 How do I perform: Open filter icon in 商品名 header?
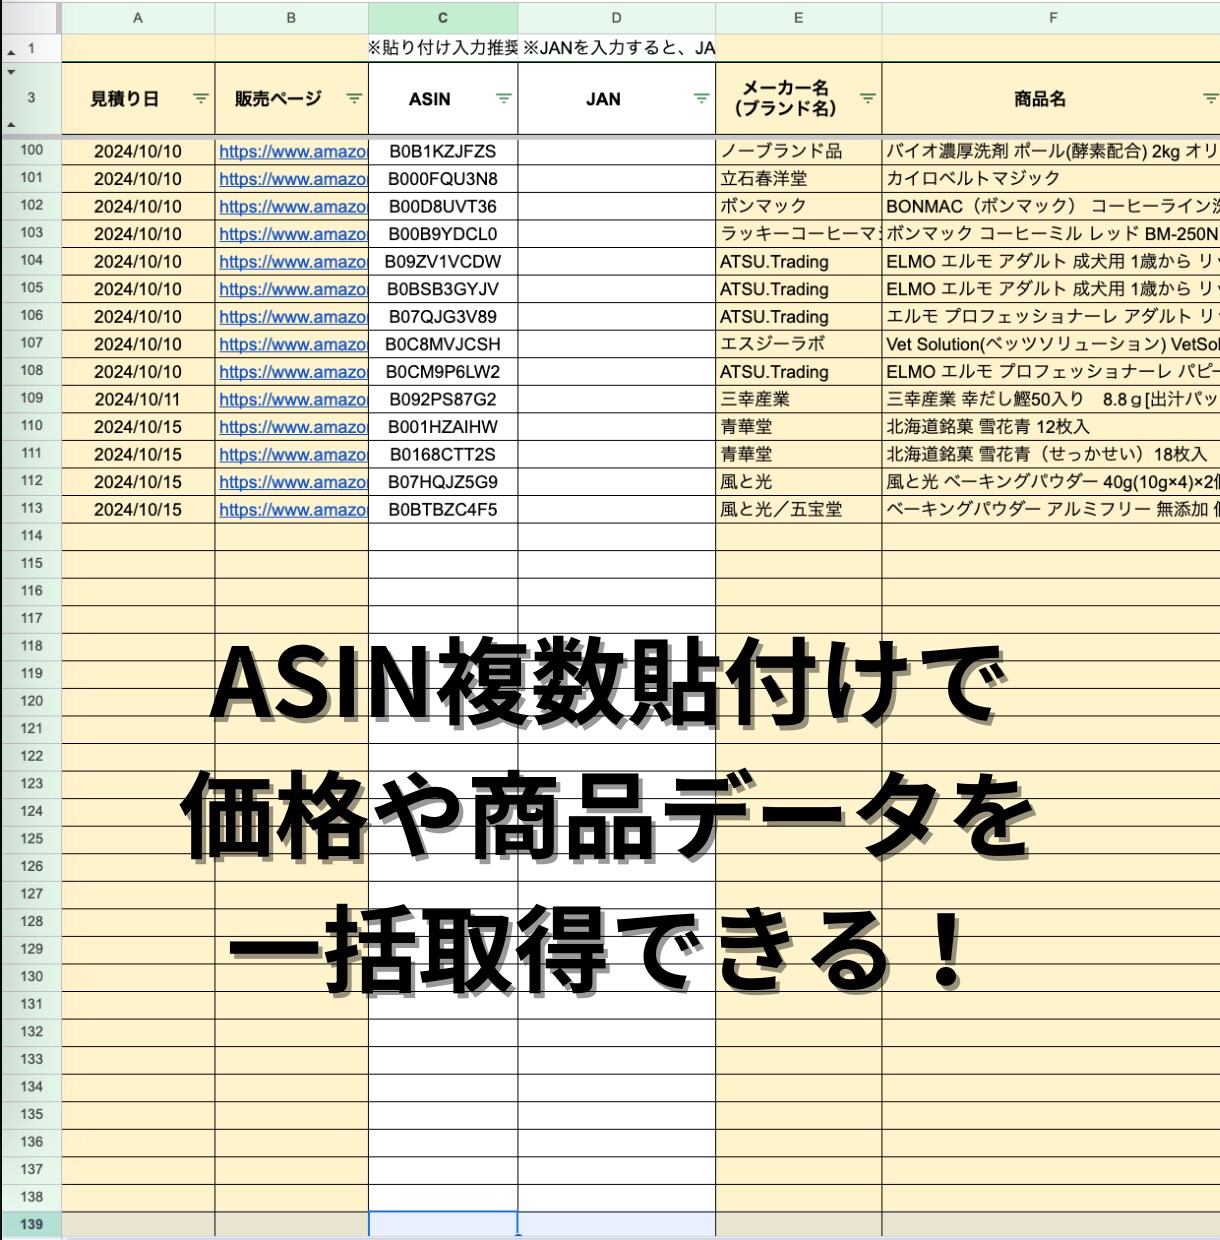point(1211,99)
